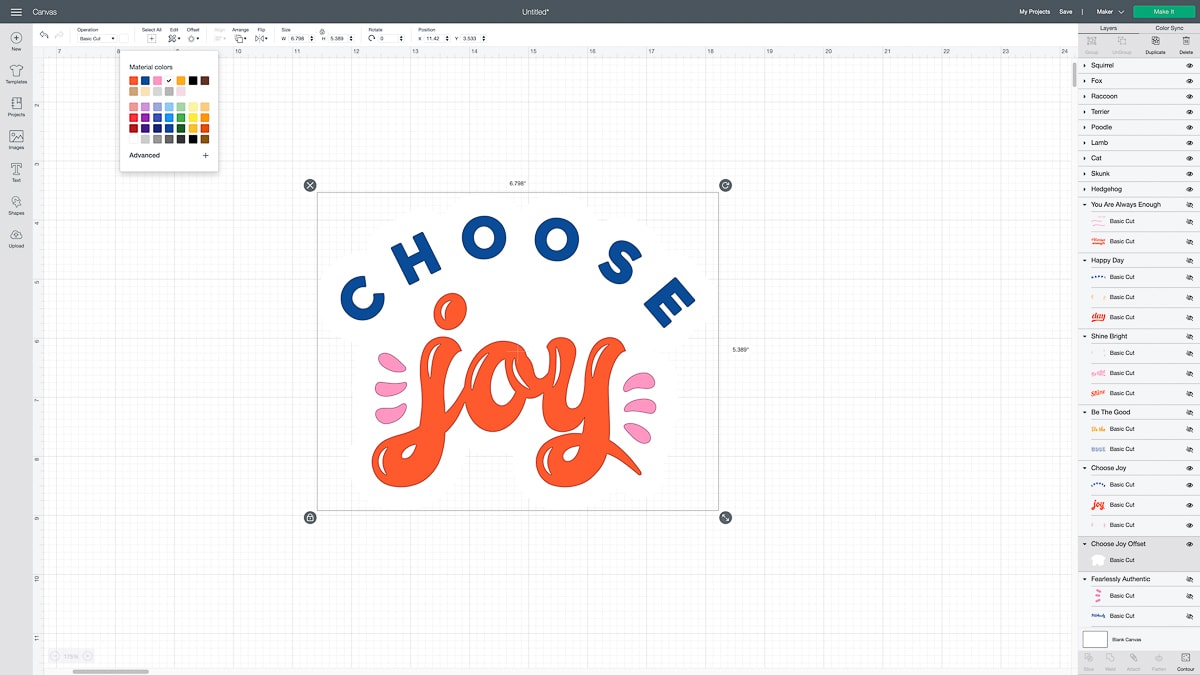
Task: Hide the Squirrel layer
Action: (x=1189, y=66)
